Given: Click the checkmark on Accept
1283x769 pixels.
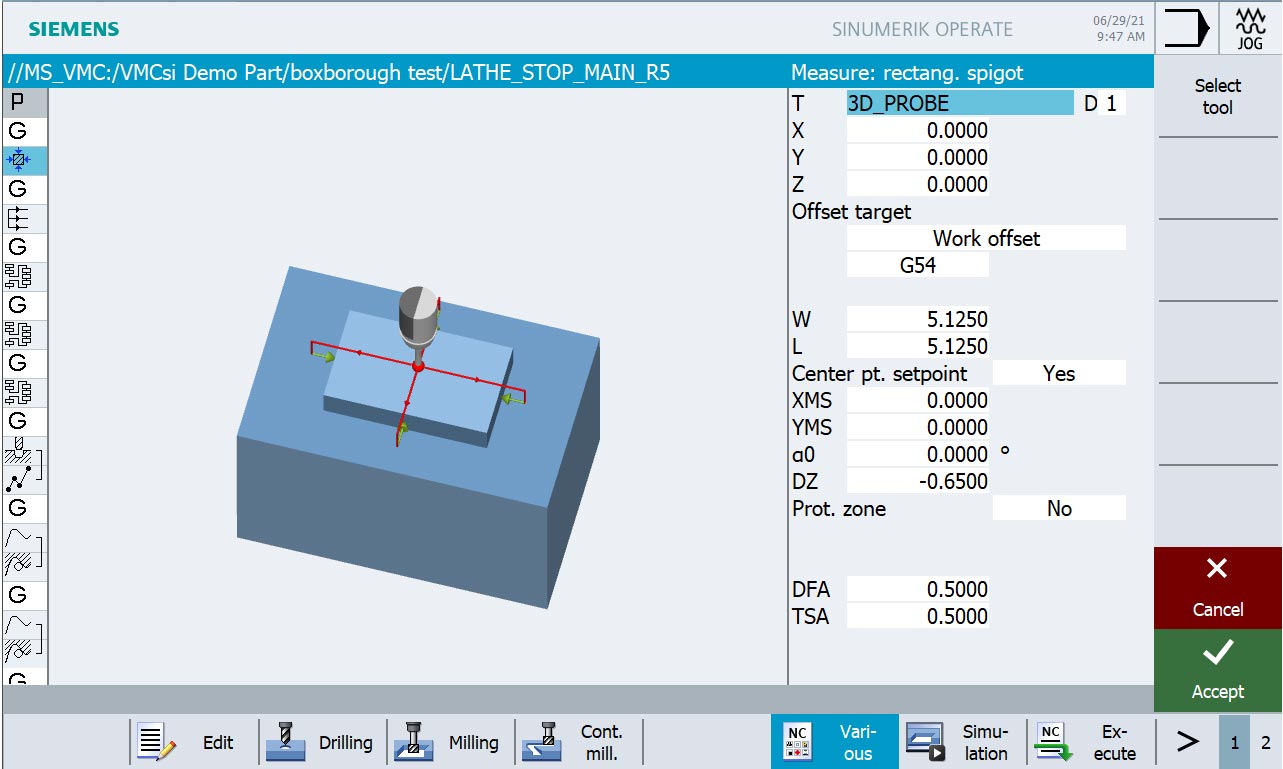Looking at the screenshot, I should tap(1217, 653).
